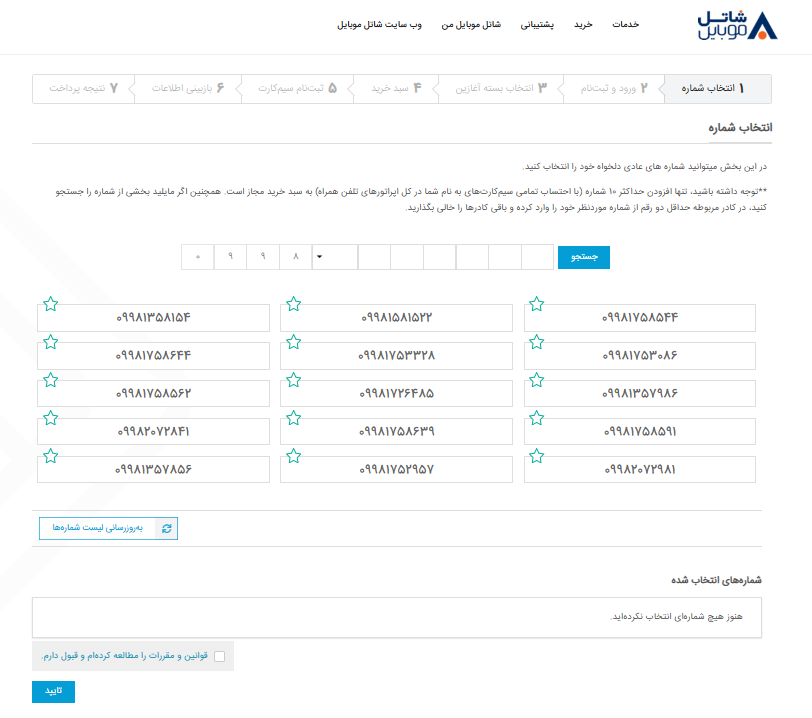Screen dimensions: 812x718
Task: Go to شاتل موبایل من
Action: [471, 24]
